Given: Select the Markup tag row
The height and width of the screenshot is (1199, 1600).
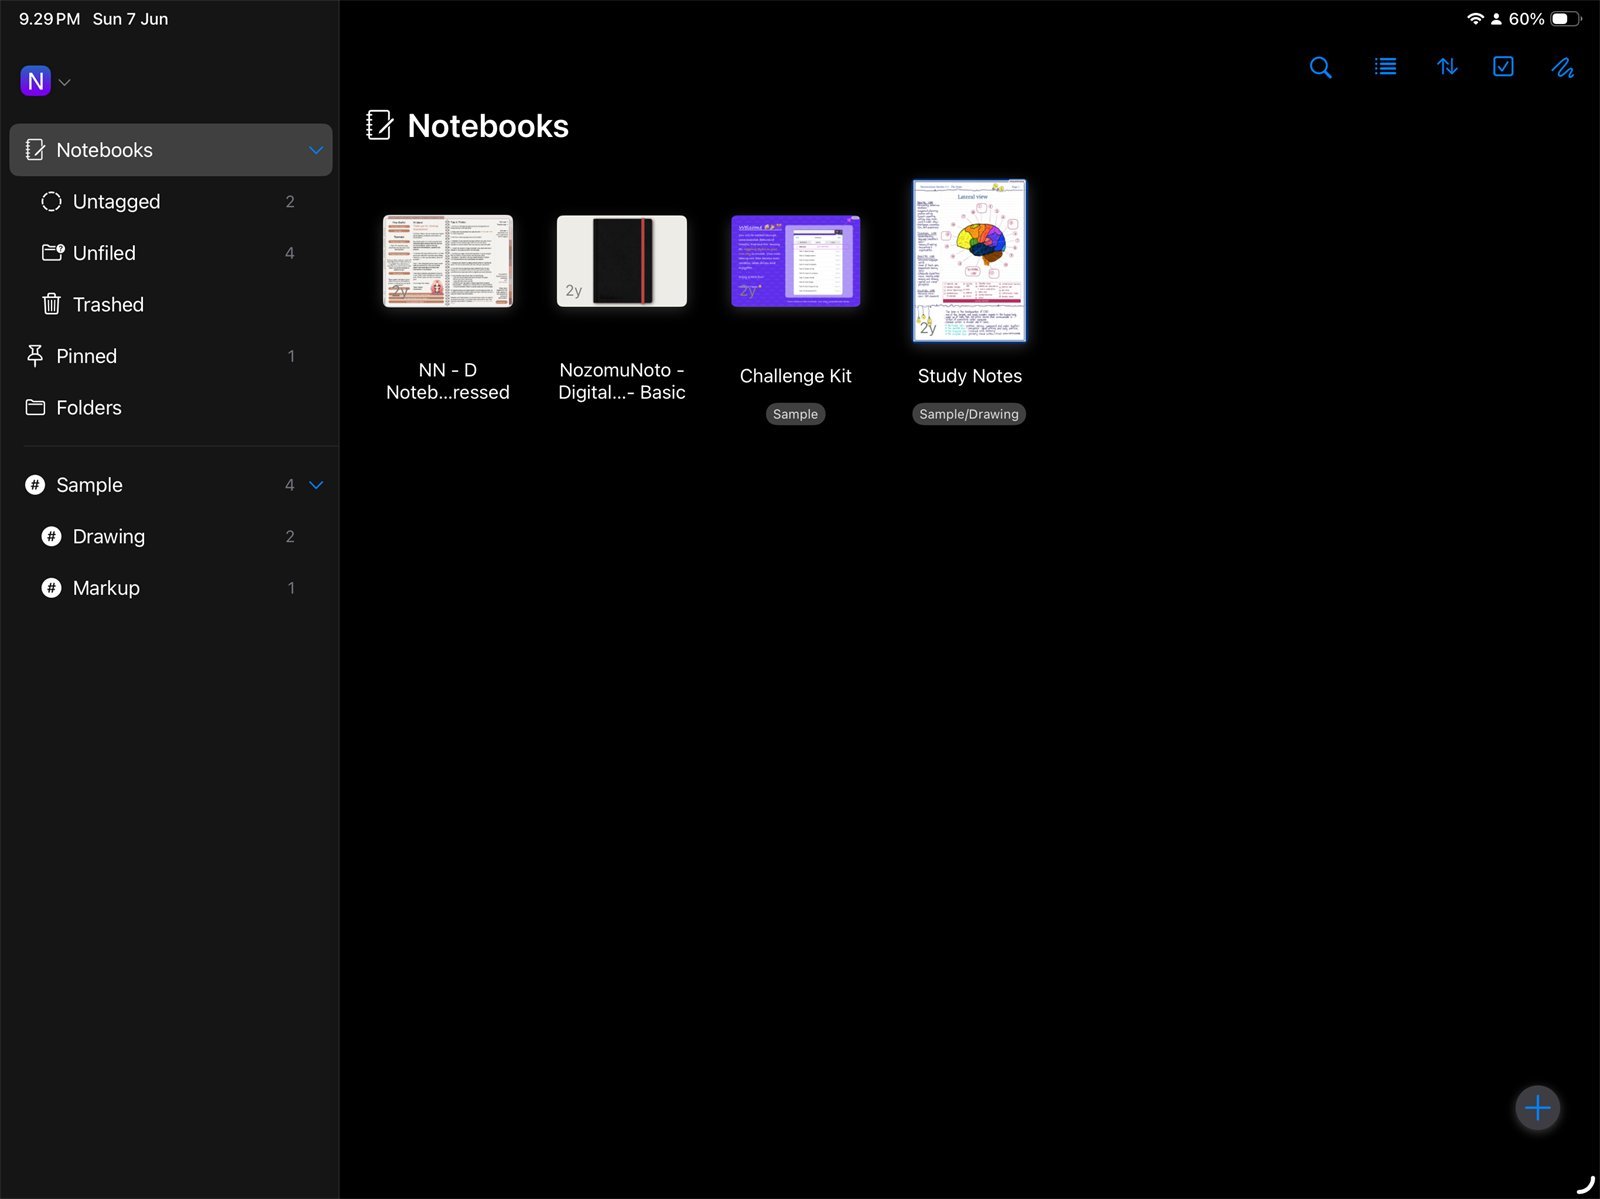Looking at the screenshot, I should 171,588.
